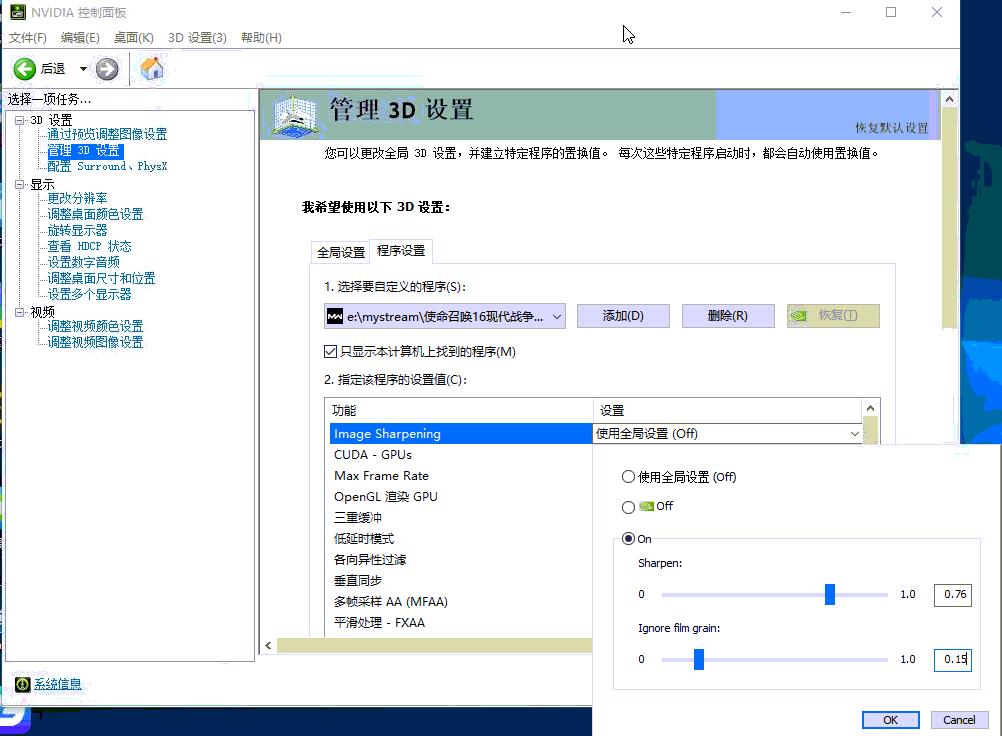The width and height of the screenshot is (1002, 736).
Task: Open 设置多个显示器 tree item
Action: click(89, 294)
